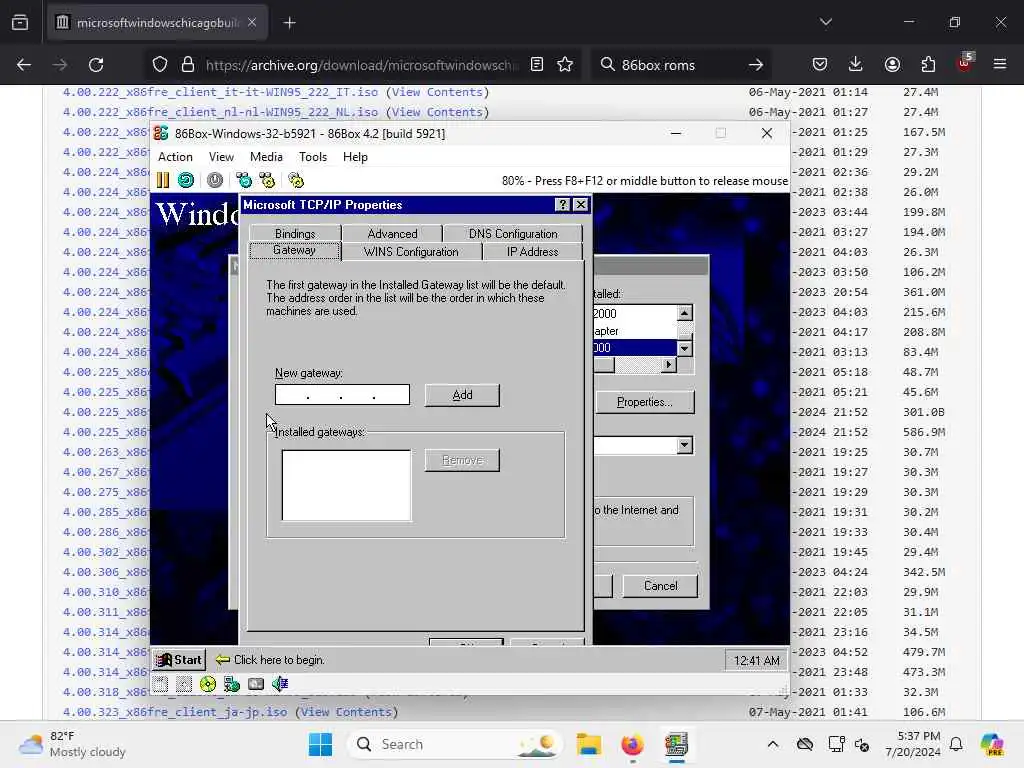This screenshot has height=768, width=1024.
Task: Open Firefox account icon
Action: (x=892, y=65)
